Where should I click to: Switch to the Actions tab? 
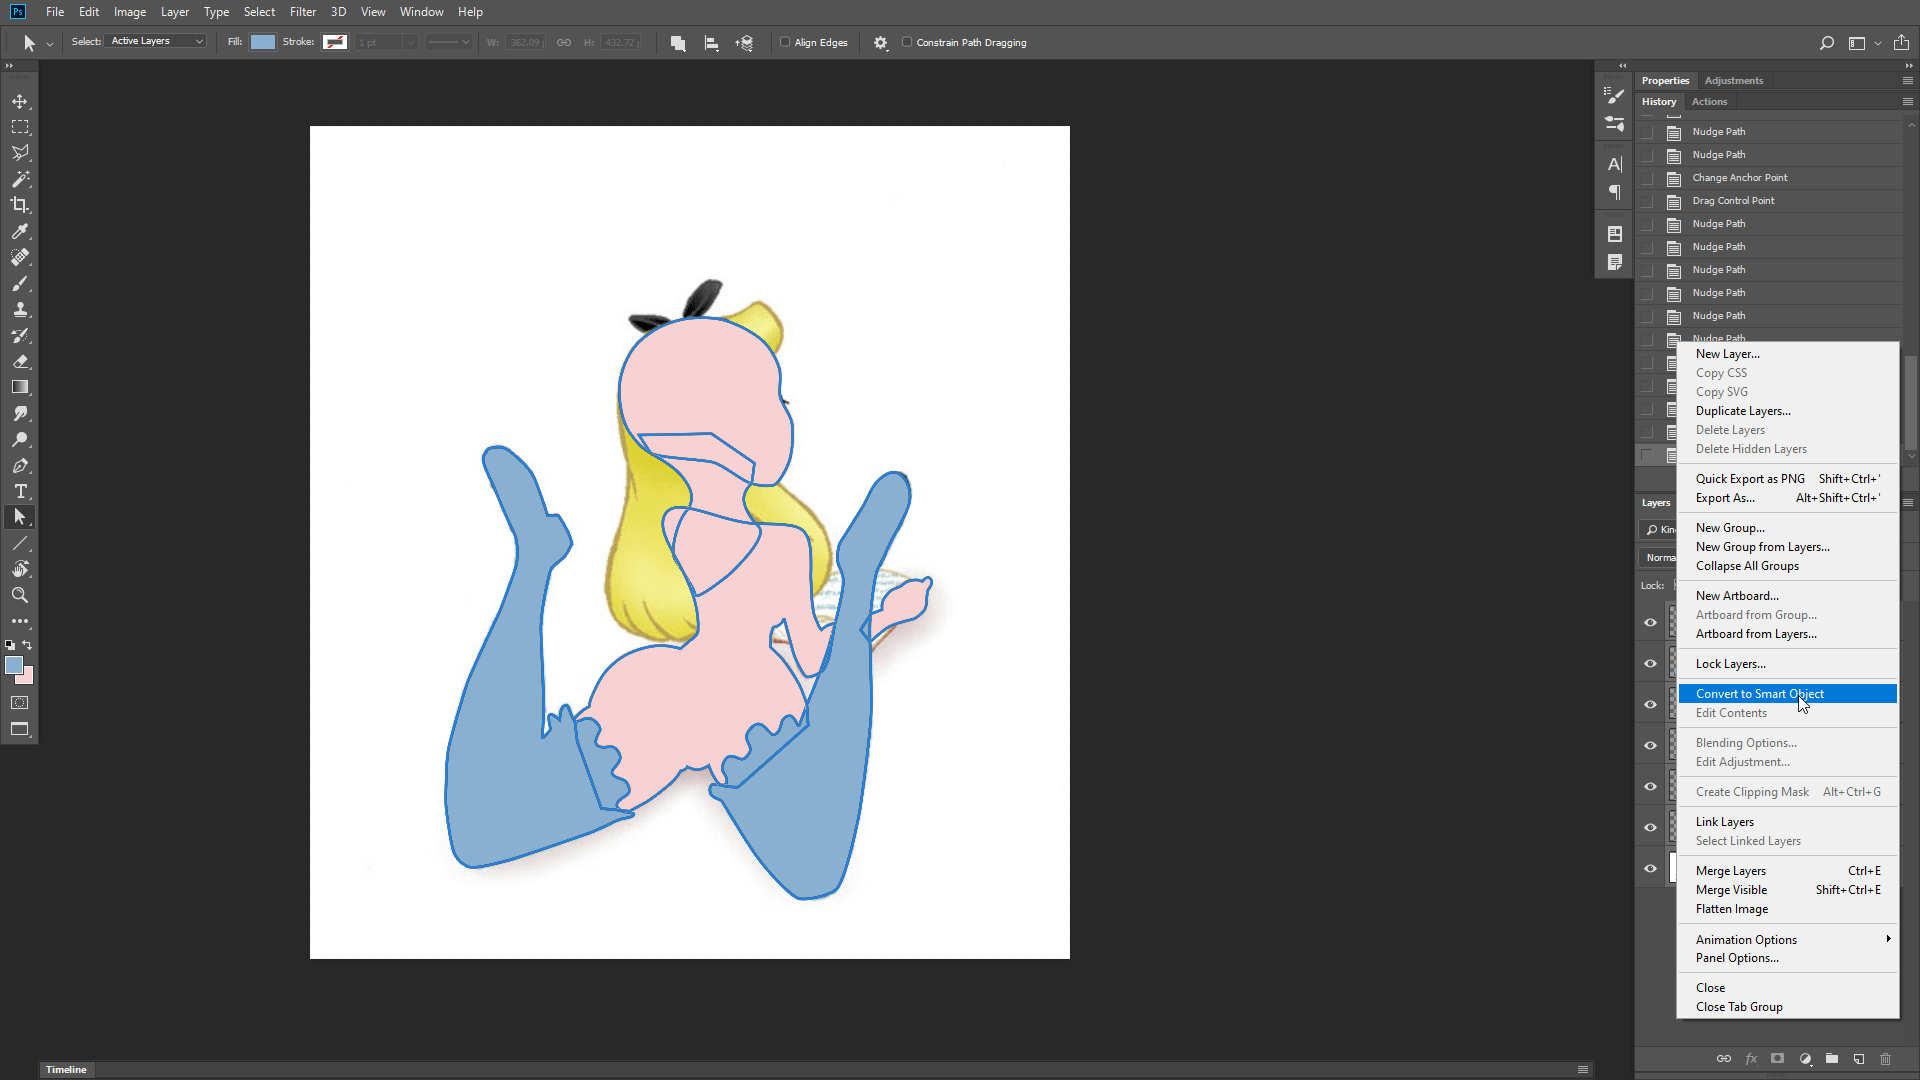pos(1709,101)
